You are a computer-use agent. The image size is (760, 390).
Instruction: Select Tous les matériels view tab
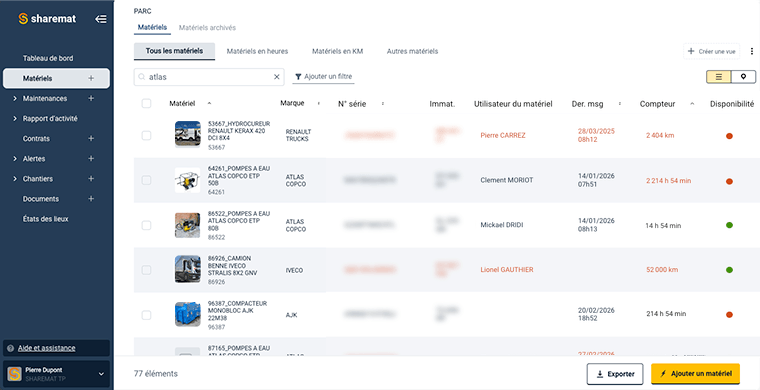tap(174, 51)
